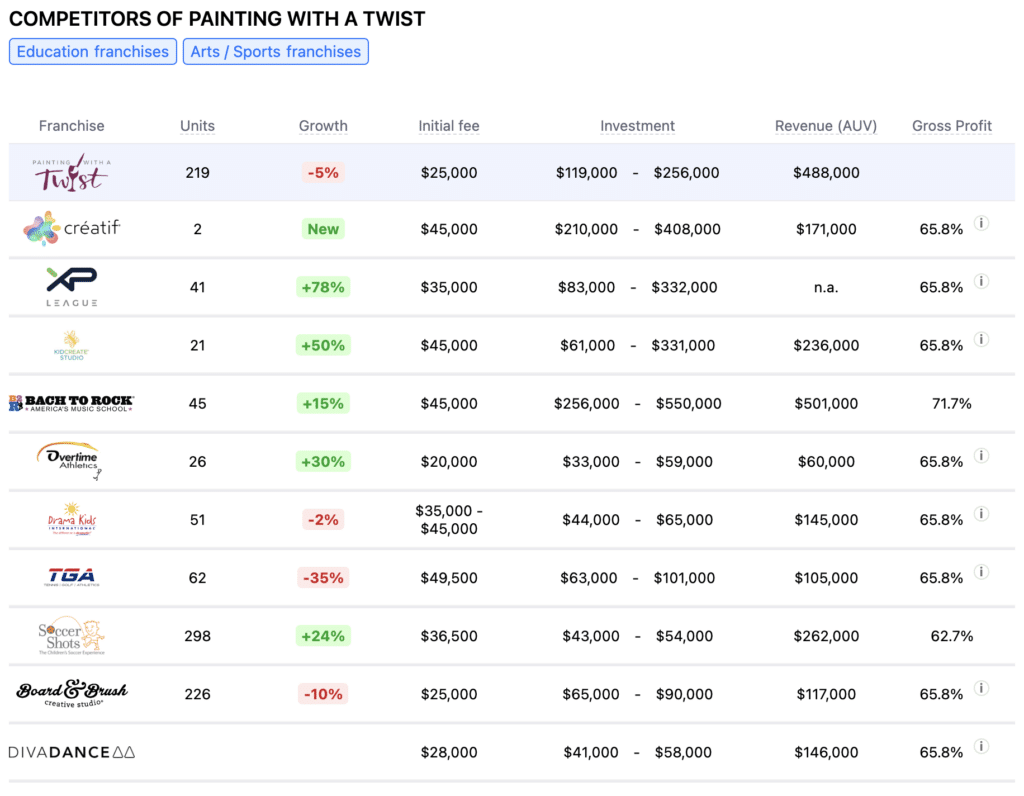Click info icon in XP League row
The image size is (1024, 796).
981,281
